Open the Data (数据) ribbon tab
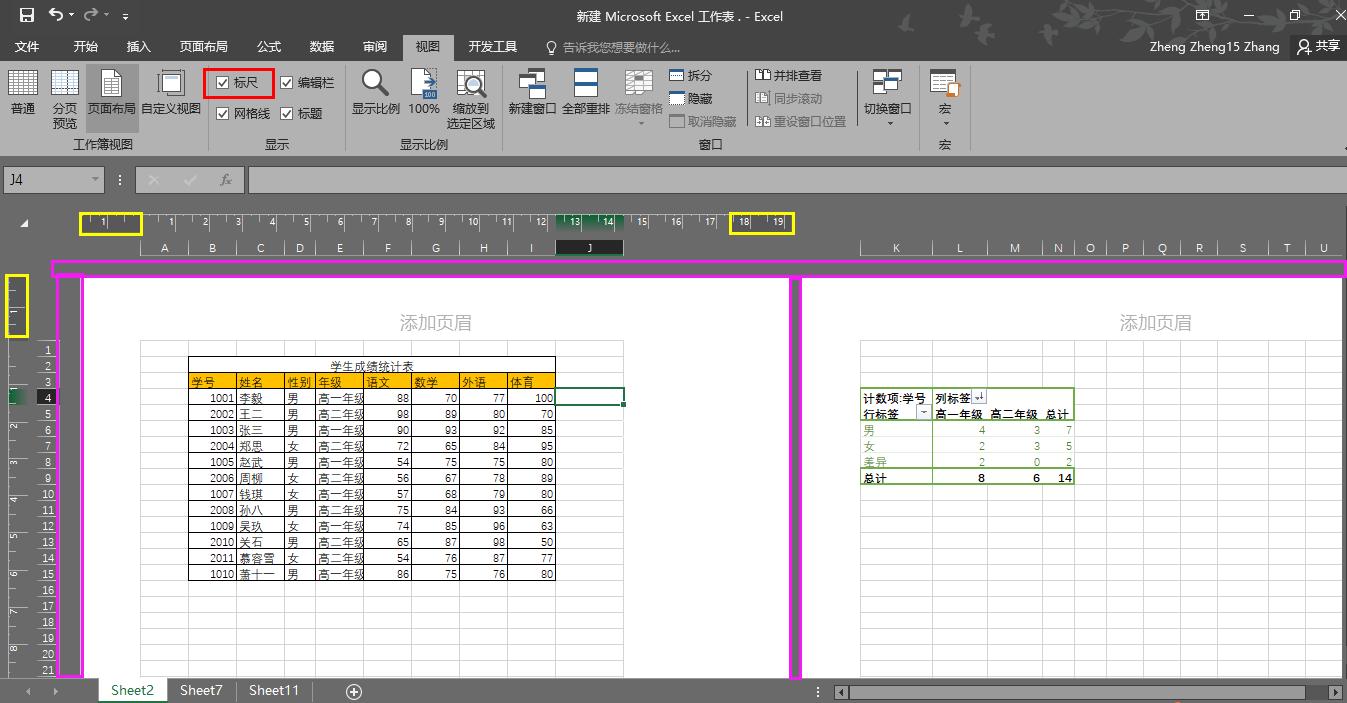The height and width of the screenshot is (703, 1347). (x=322, y=47)
